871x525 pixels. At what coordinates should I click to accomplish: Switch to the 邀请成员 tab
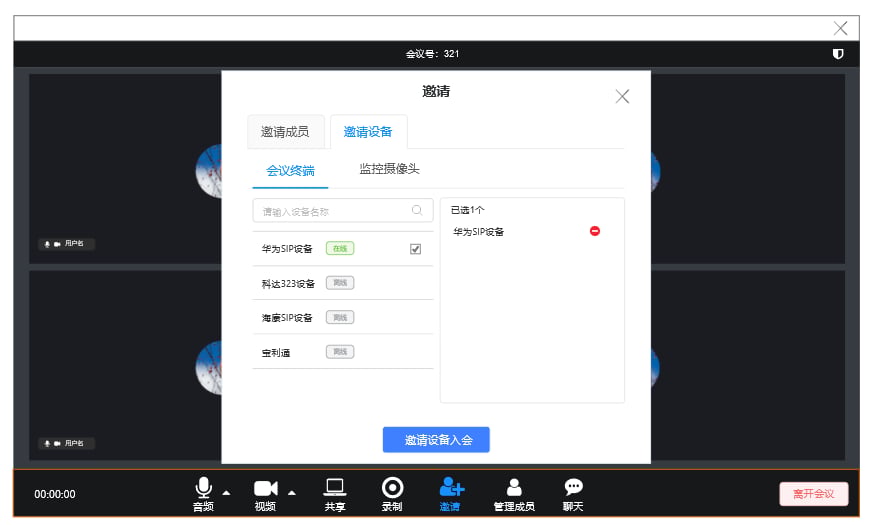[285, 132]
